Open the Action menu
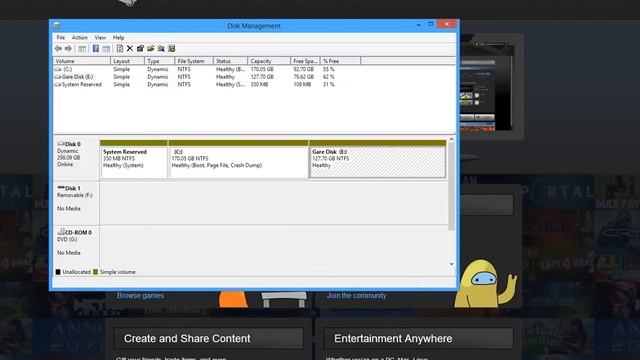640x360 pixels. tap(80, 38)
